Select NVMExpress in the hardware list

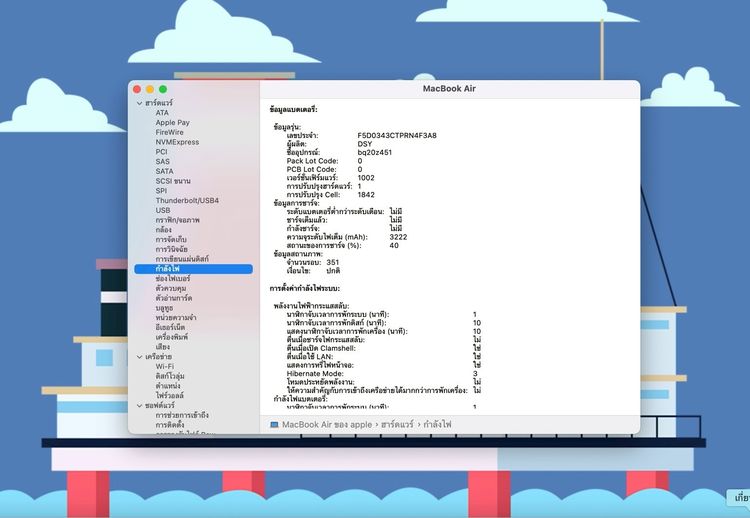pos(177,142)
